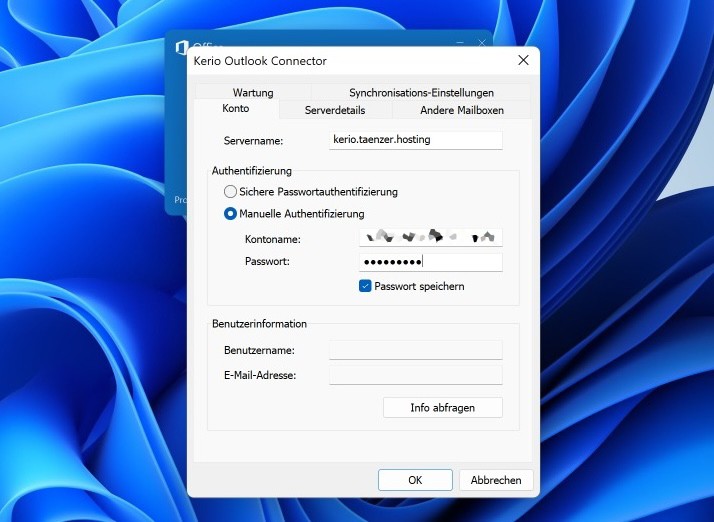Click the Servername input field
The image size is (714, 522).
pyautogui.click(x=416, y=140)
